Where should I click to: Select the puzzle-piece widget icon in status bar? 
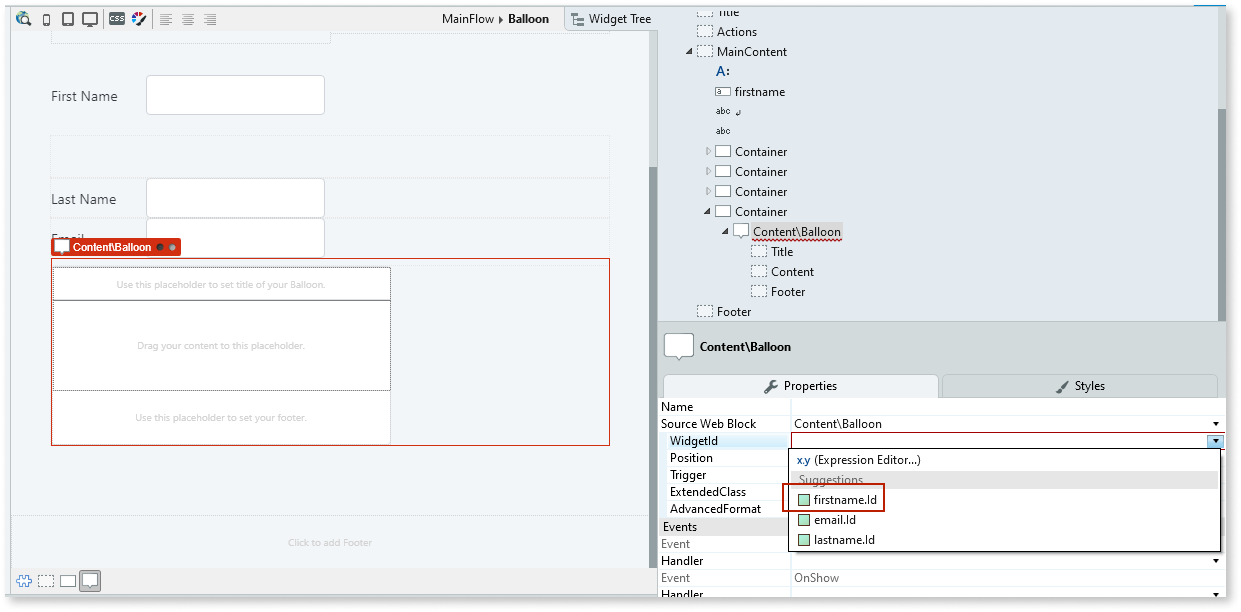coord(23,580)
